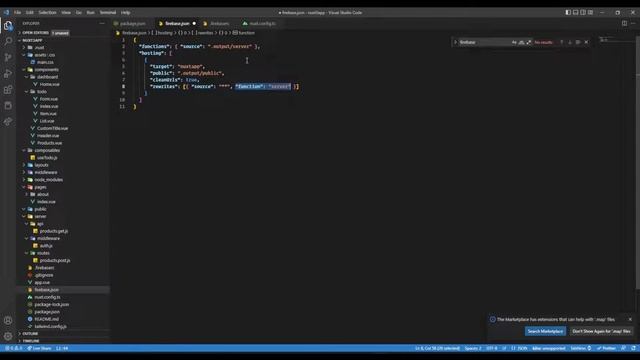The width and height of the screenshot is (640, 360).
Task: Open the editor More Actions menu
Action: coord(633,23)
